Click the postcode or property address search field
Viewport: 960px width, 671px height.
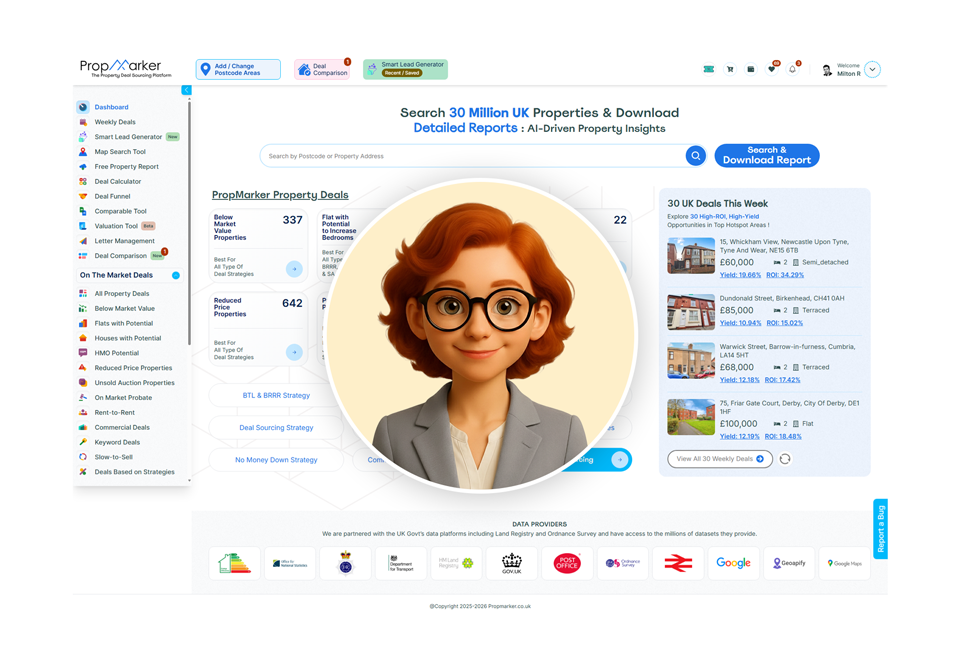pyautogui.click(x=470, y=156)
